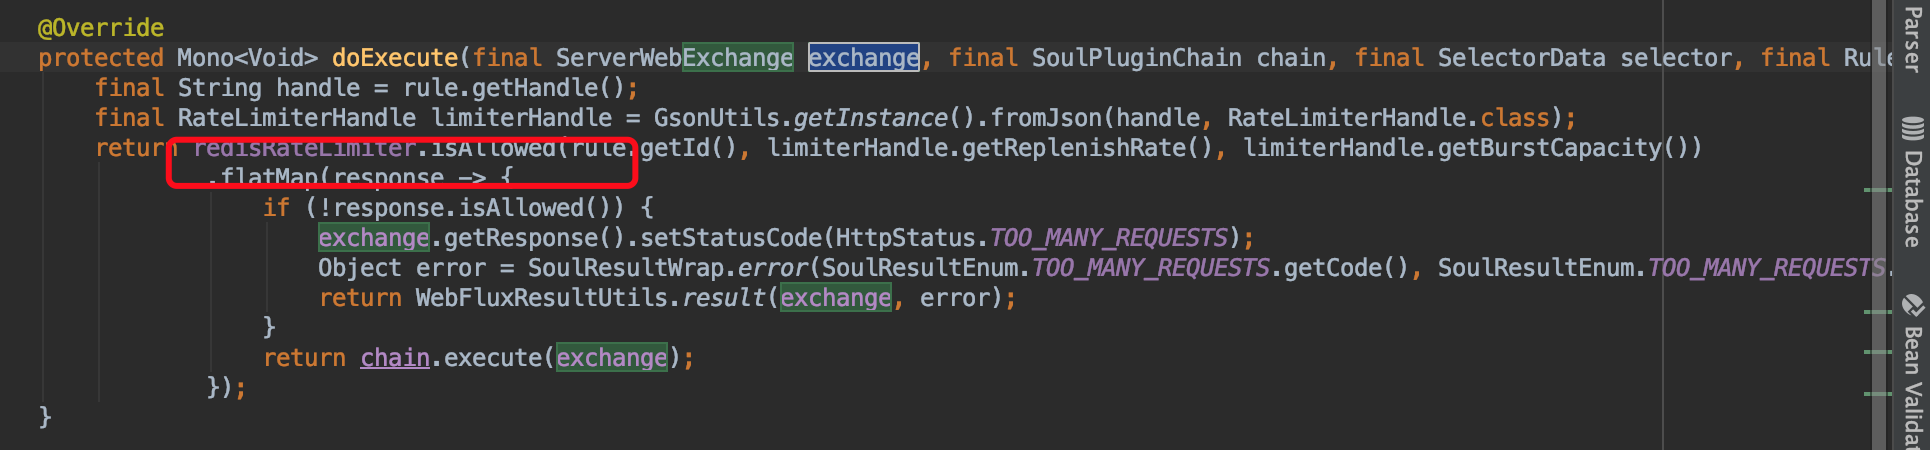Click the blue-highlighted exchange parameter
The width and height of the screenshot is (1930, 450).
pyautogui.click(x=864, y=58)
